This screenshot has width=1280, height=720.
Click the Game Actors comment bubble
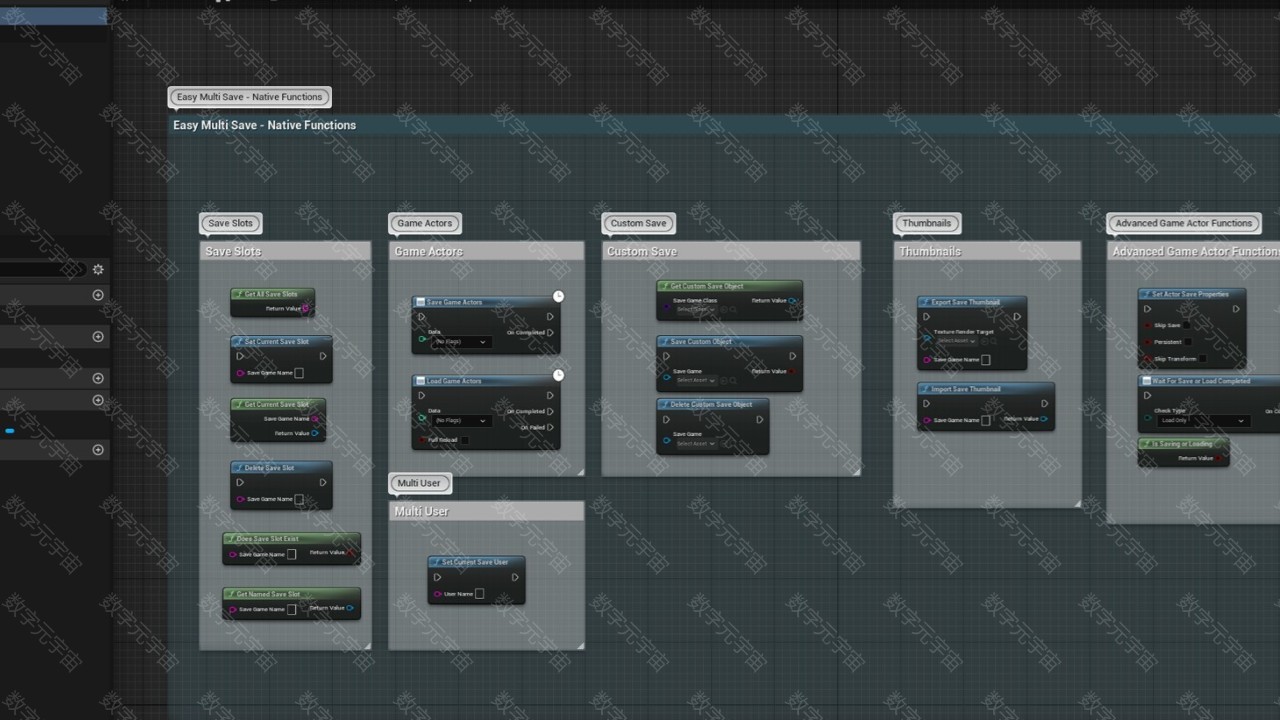pyautogui.click(x=425, y=223)
